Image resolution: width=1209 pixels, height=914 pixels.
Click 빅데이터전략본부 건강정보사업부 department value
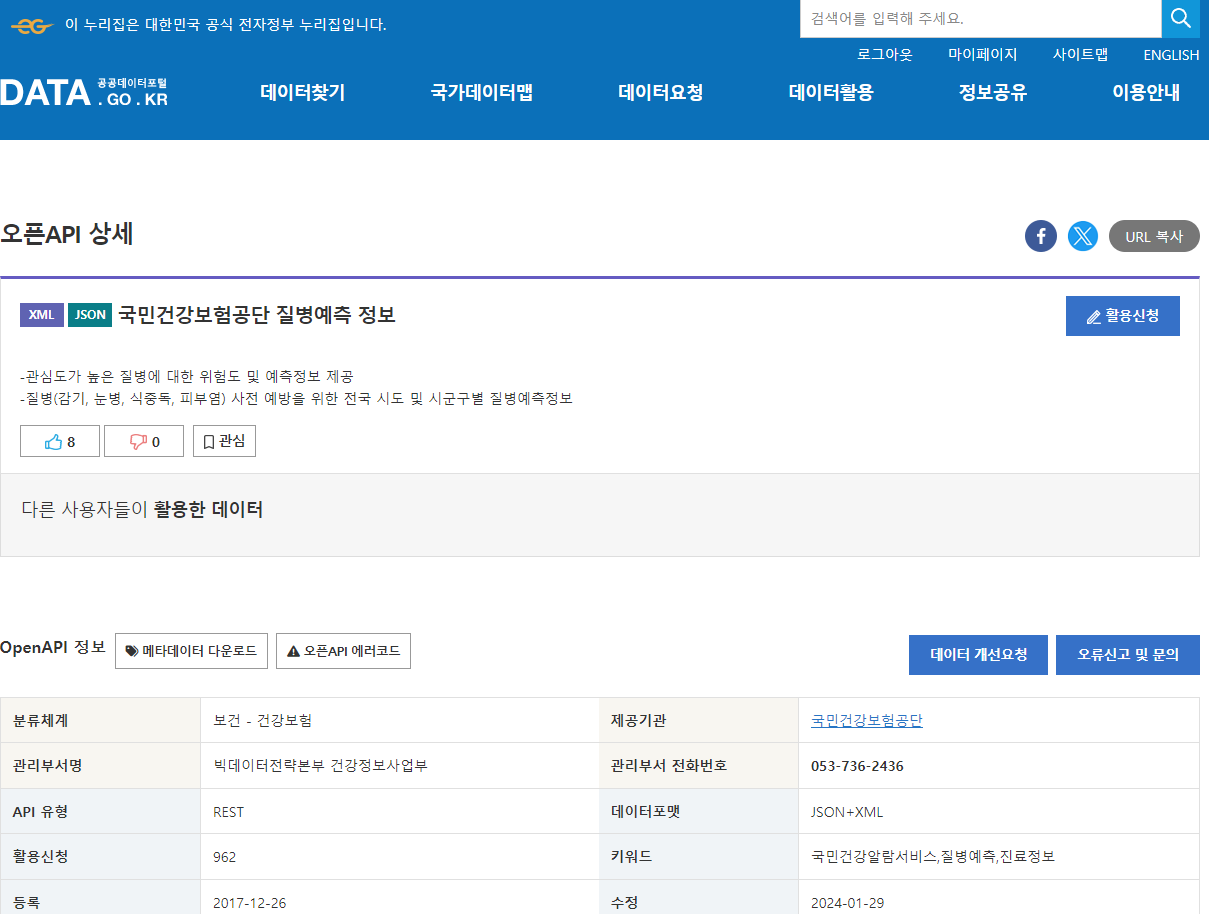pos(321,766)
